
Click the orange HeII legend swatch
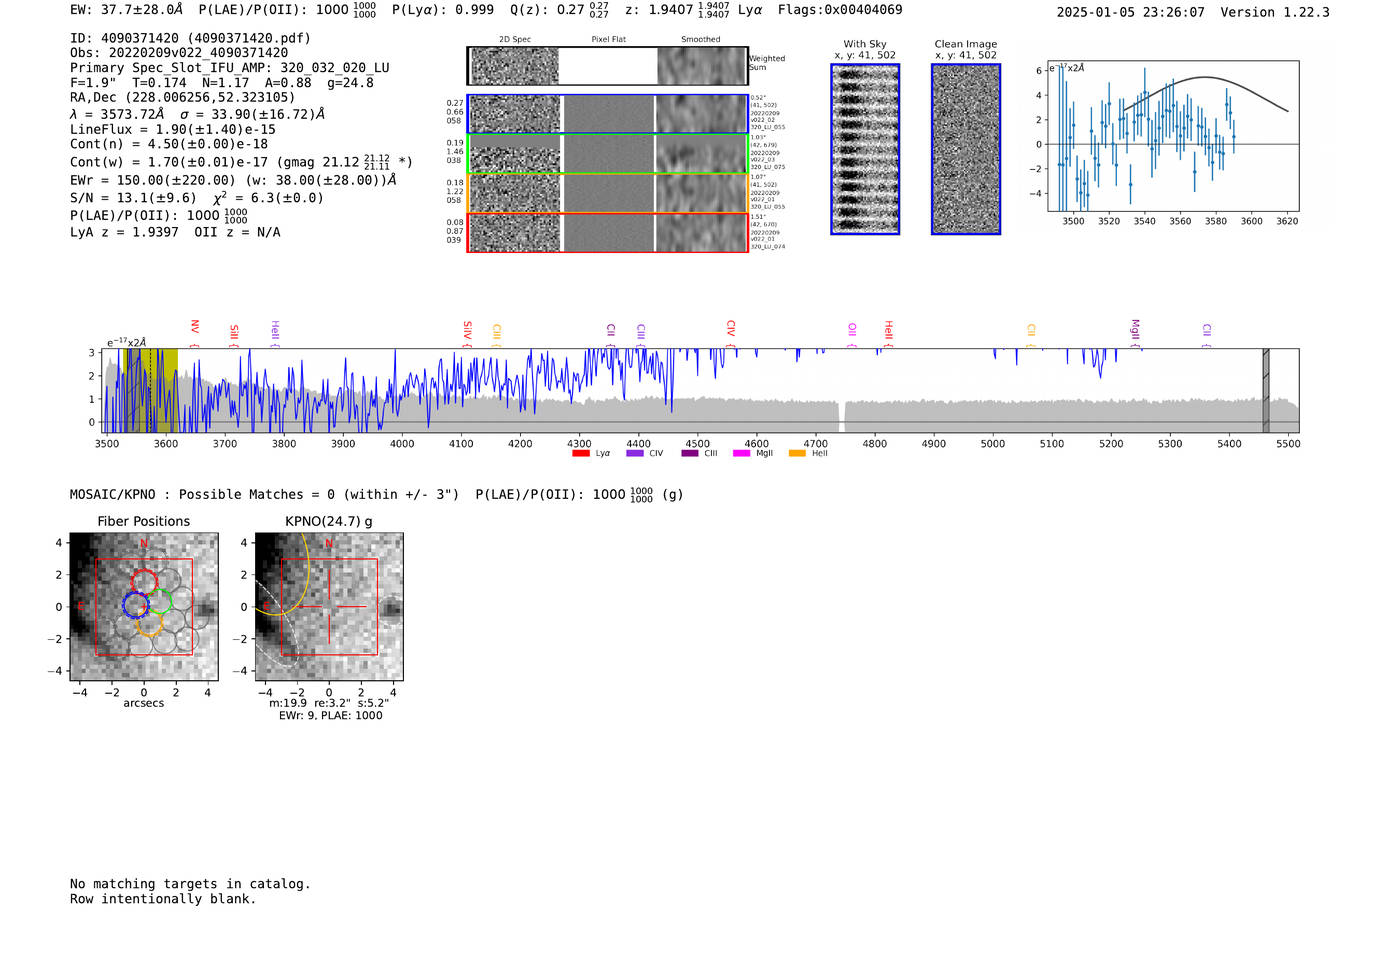(797, 453)
